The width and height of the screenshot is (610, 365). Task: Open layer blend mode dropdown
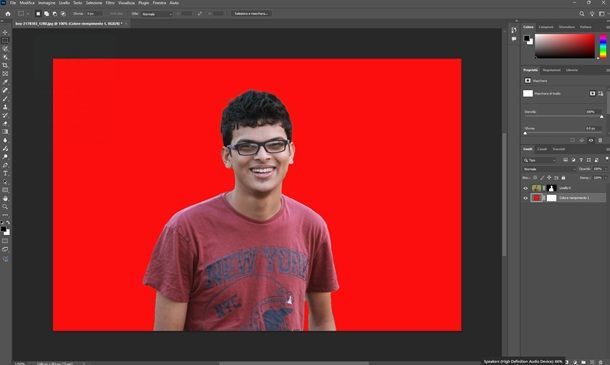(x=549, y=169)
